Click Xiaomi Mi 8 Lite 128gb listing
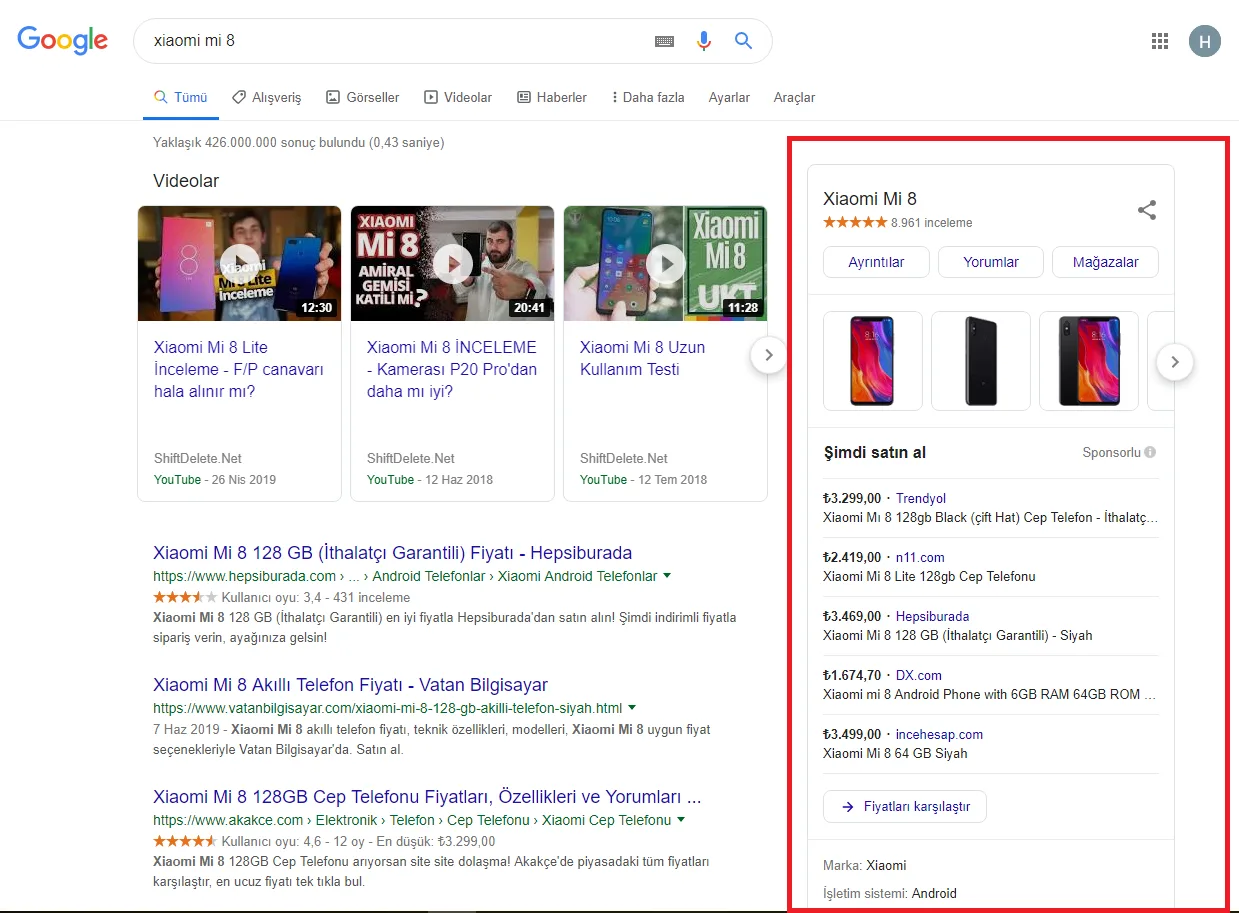Screen dimensions: 1239x913 [929, 576]
